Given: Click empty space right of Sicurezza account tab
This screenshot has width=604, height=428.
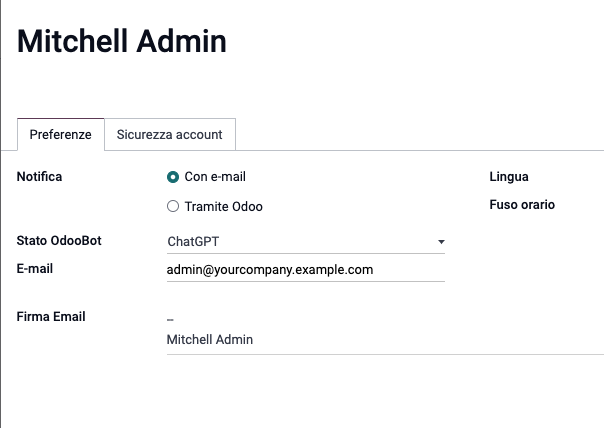Looking at the screenshot, I should 420,134.
